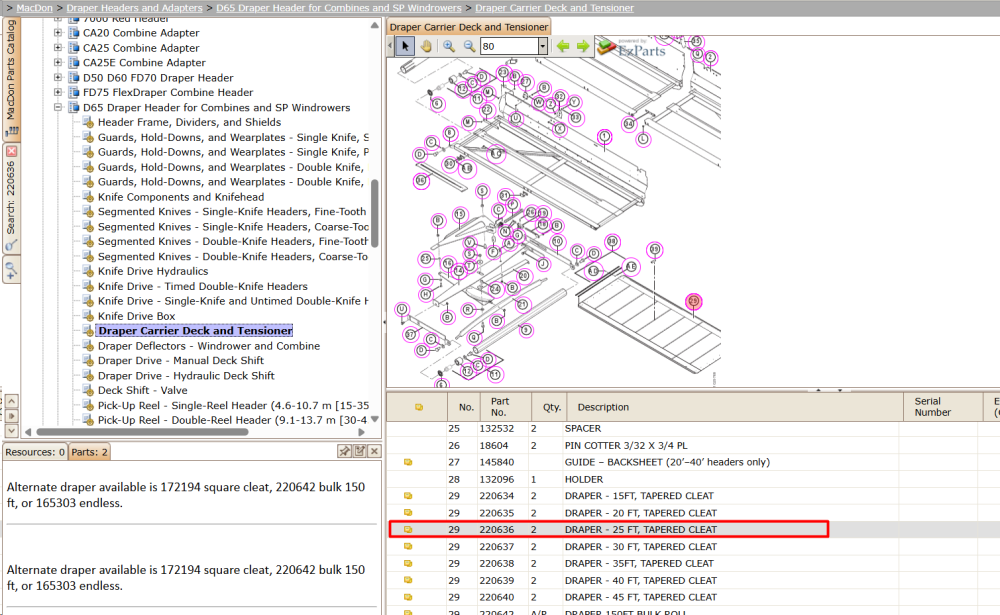Screen dimensions: 1000x615
Task: Select callout 37 on the diagram
Action: tap(410, 334)
